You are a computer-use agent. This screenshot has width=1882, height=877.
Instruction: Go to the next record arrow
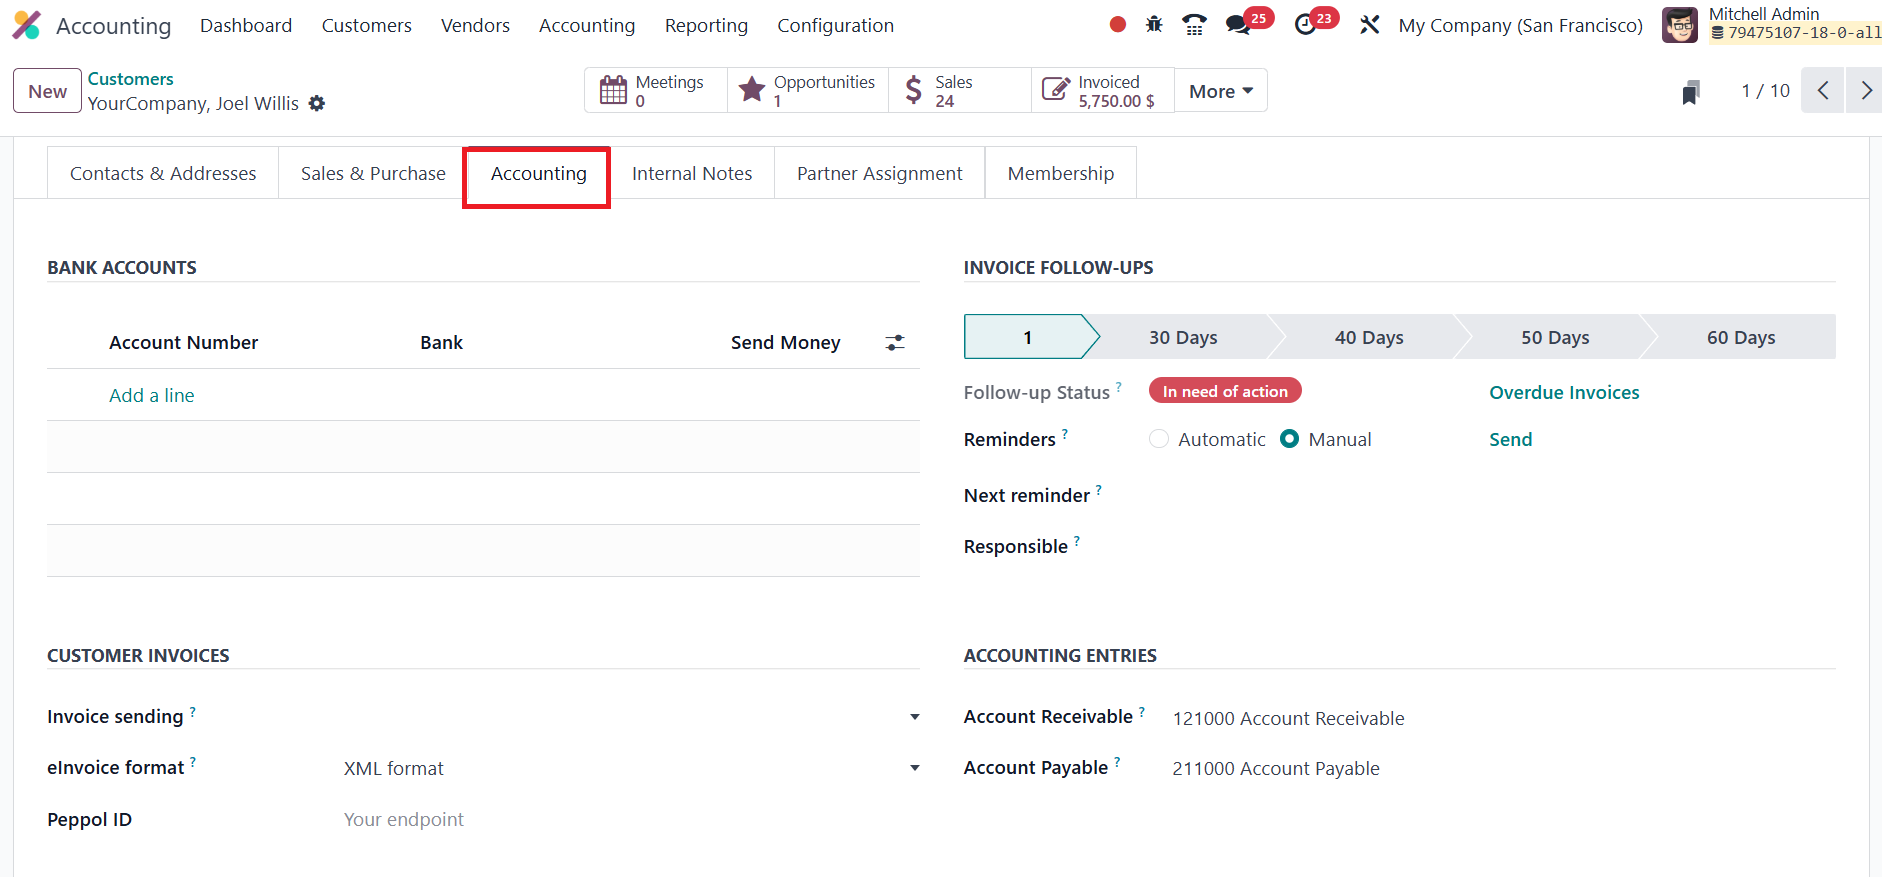[1865, 91]
